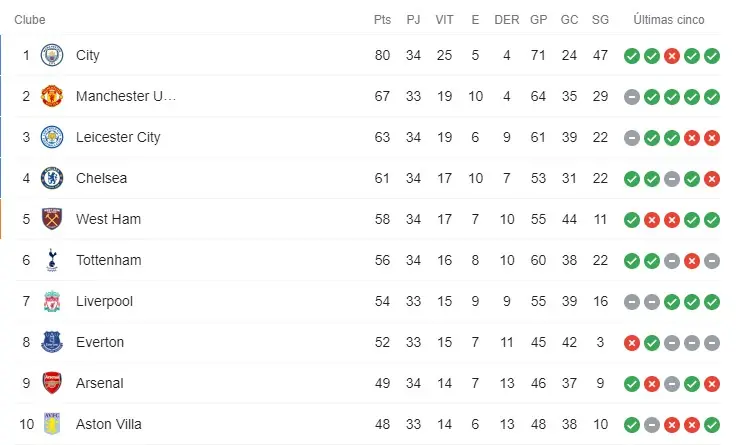Viewport: 746px width, 445px height.
Task: Click the Arsenal club crest
Action: click(x=51, y=384)
